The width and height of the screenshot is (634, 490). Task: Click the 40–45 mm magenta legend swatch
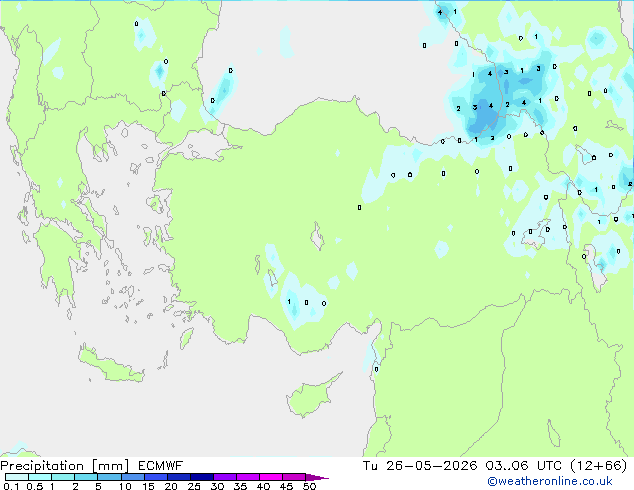click(271, 477)
